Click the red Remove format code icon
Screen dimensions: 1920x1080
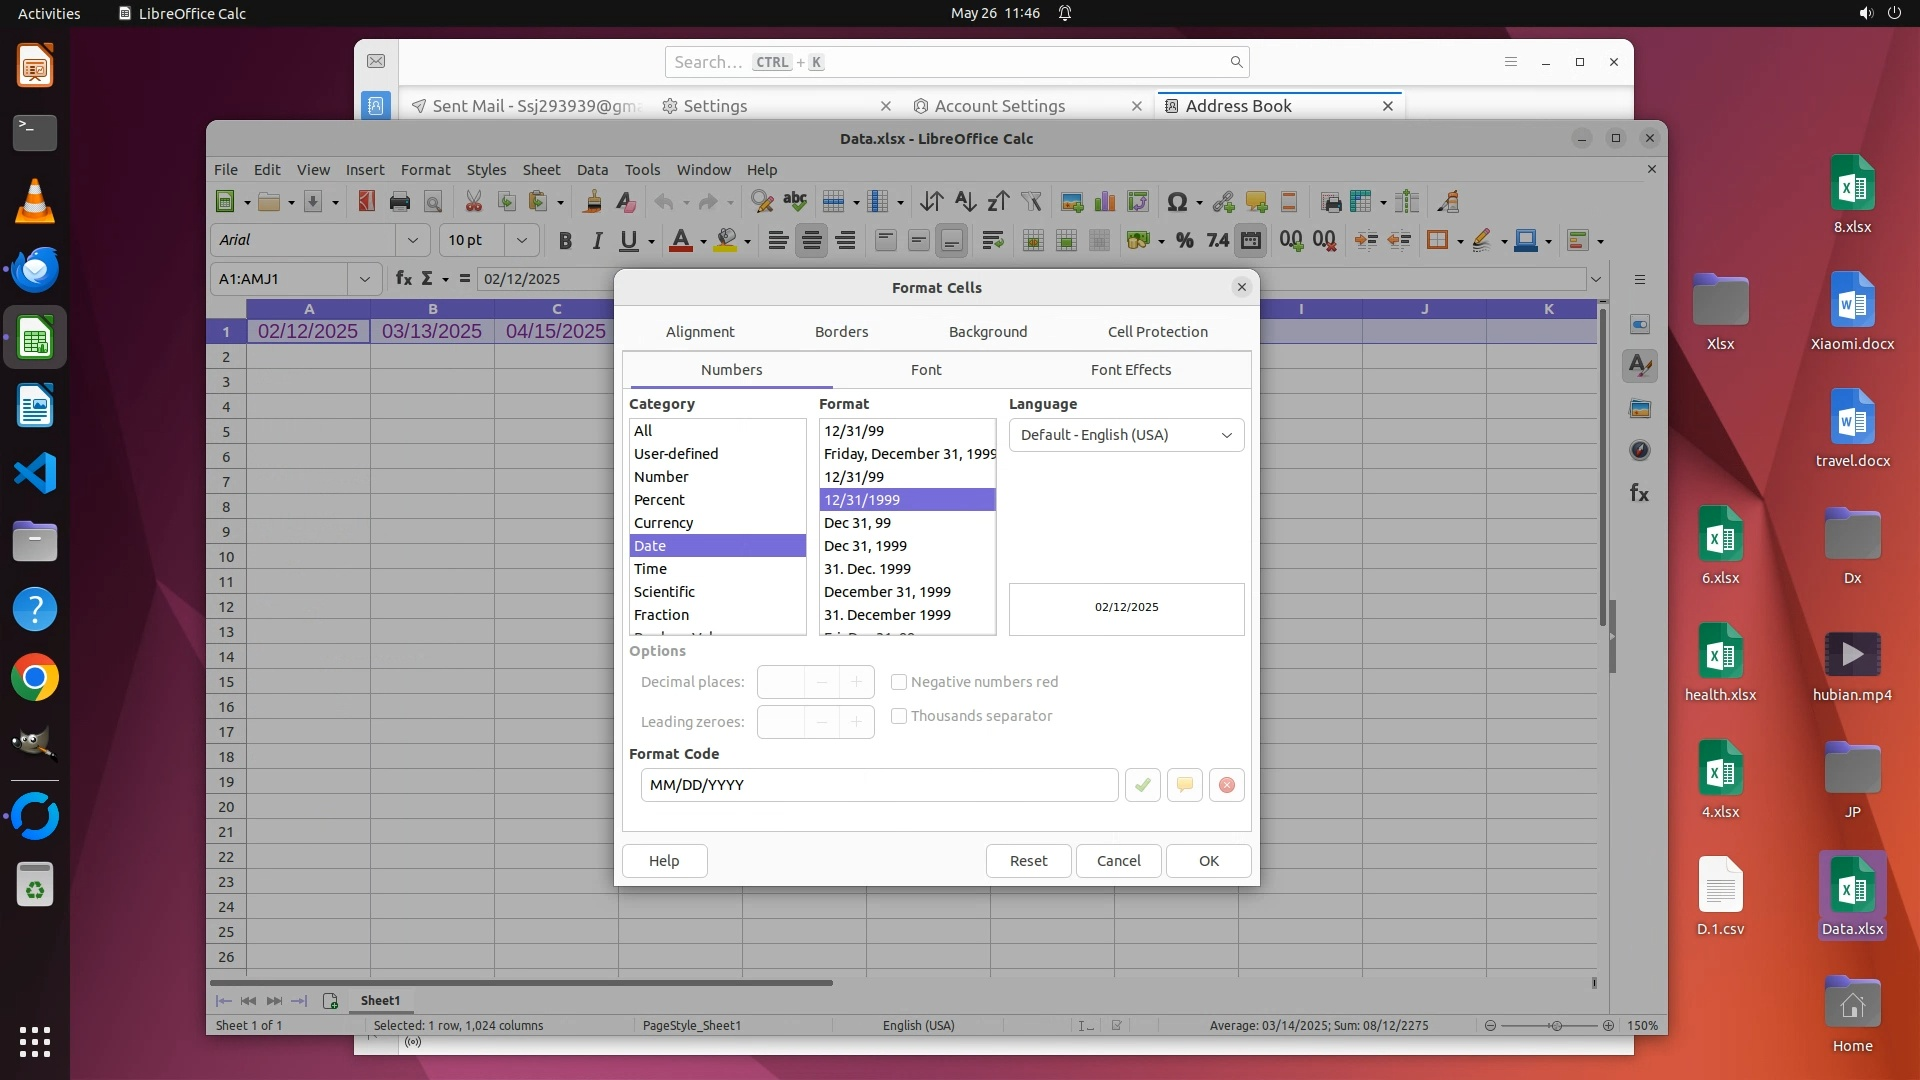(x=1226, y=785)
